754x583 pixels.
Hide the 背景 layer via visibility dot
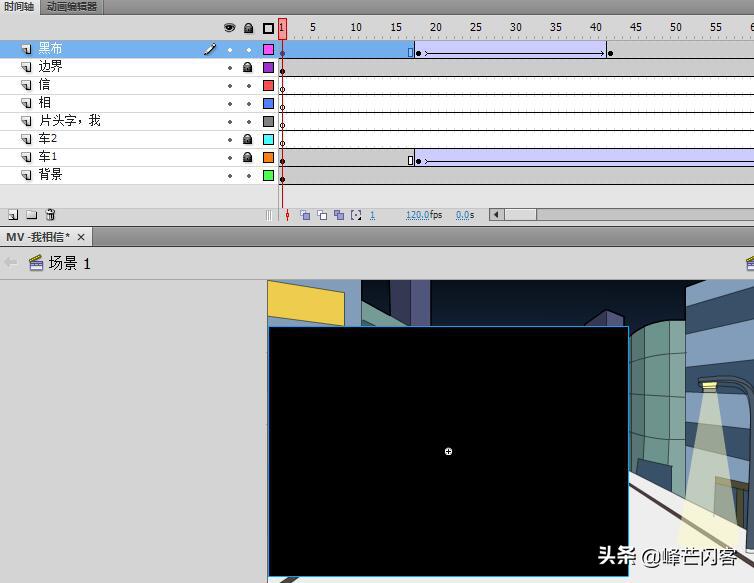click(x=229, y=175)
